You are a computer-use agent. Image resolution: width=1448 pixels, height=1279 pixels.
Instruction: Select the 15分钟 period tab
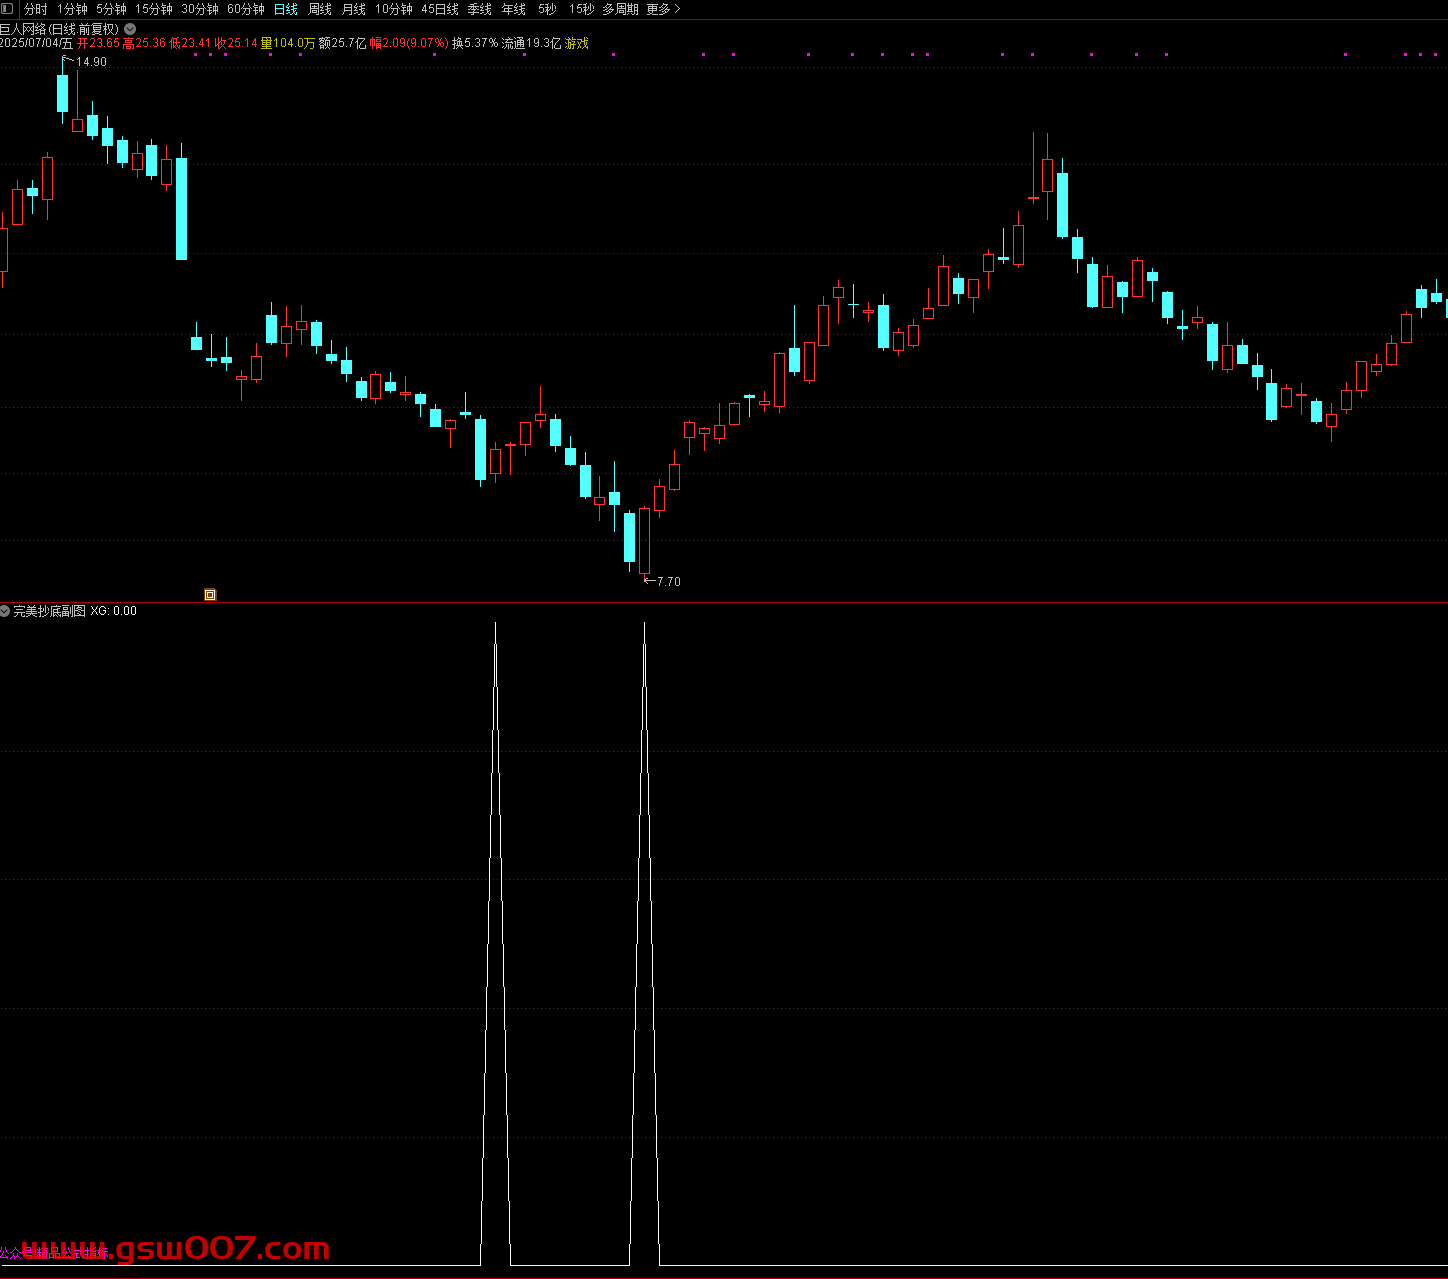(154, 9)
